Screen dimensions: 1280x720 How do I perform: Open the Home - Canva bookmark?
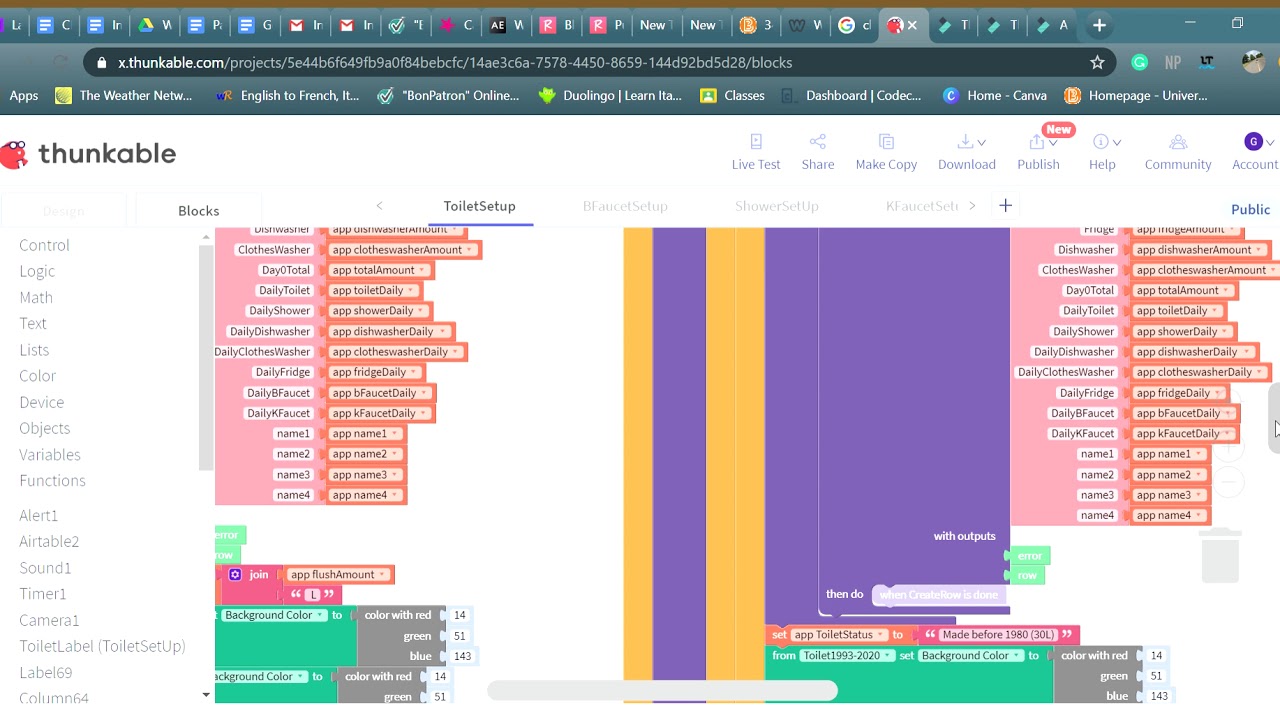(x=995, y=96)
